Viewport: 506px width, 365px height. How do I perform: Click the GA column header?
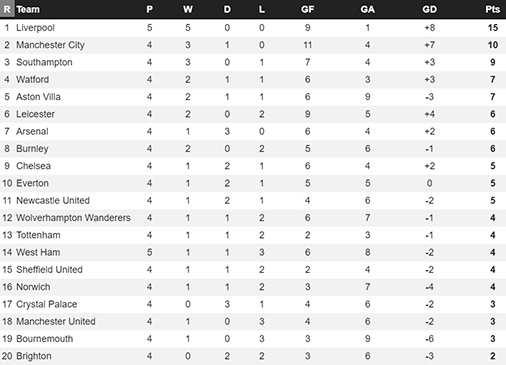(367, 9)
